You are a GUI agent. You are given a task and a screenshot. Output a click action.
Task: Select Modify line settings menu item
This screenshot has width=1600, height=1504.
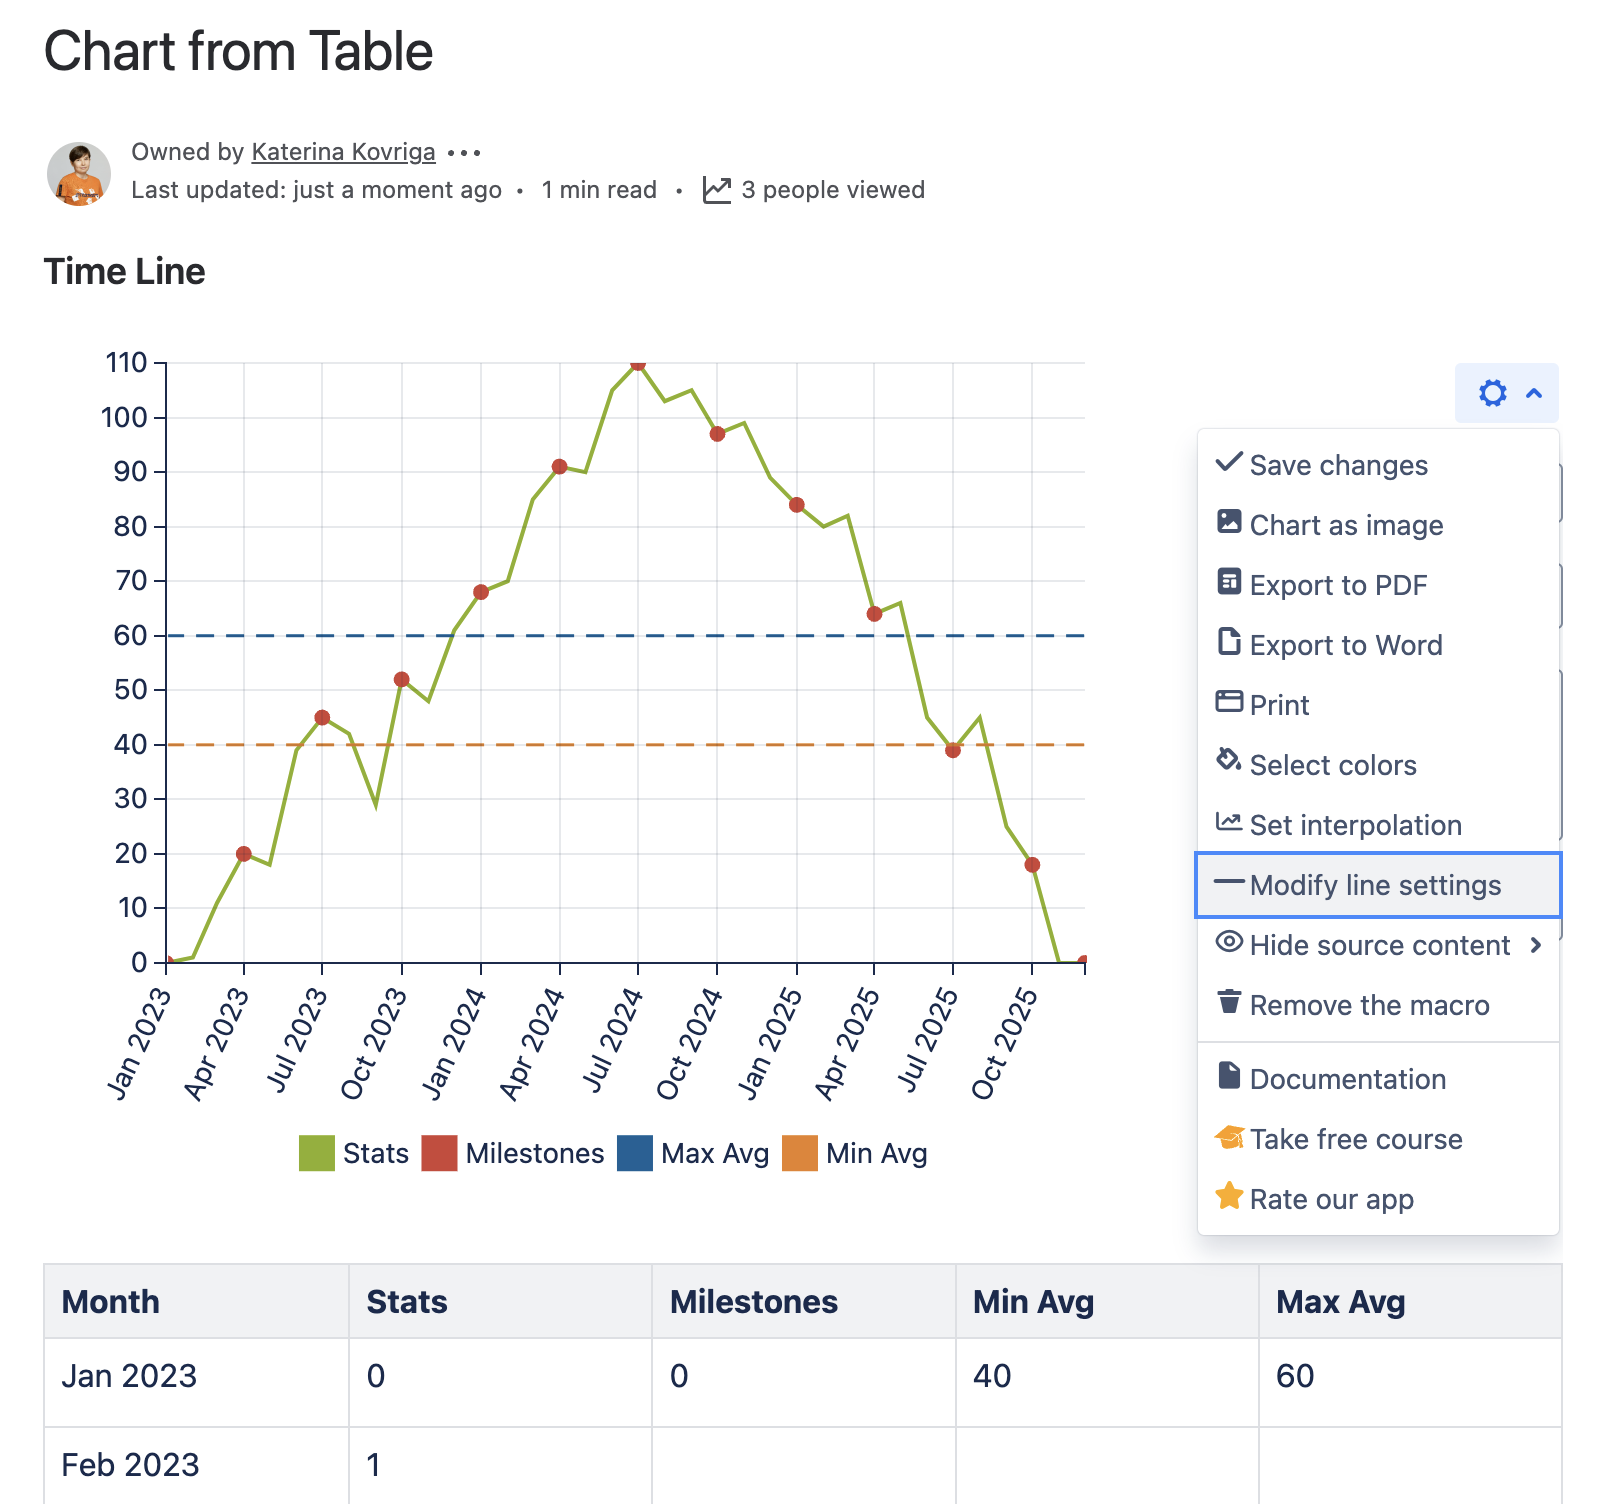pyautogui.click(x=1375, y=885)
